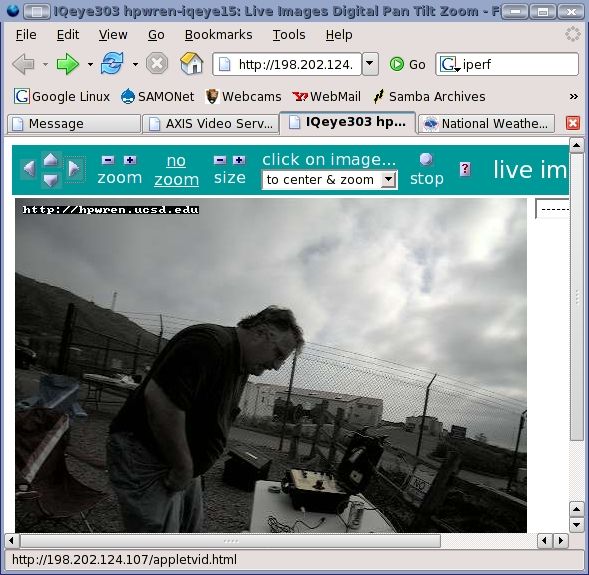Reload the page with the refresh icon

[112, 63]
